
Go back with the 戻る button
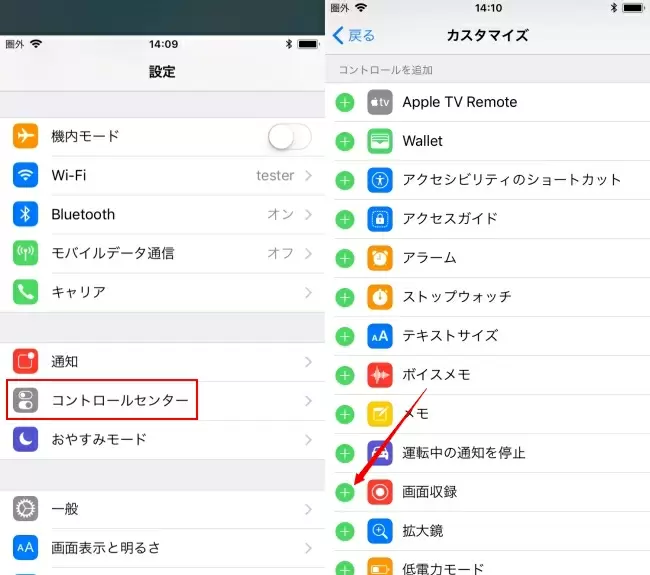354,36
